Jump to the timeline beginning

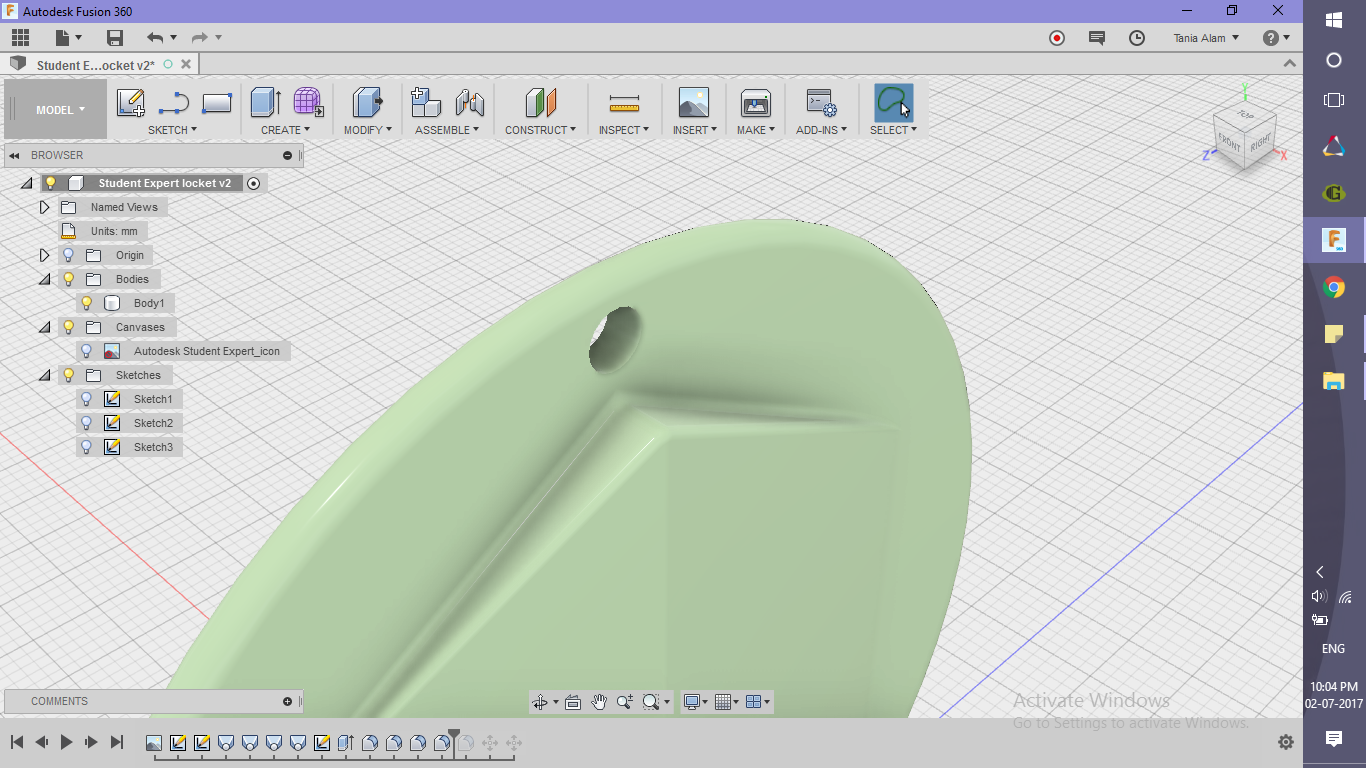click(17, 742)
